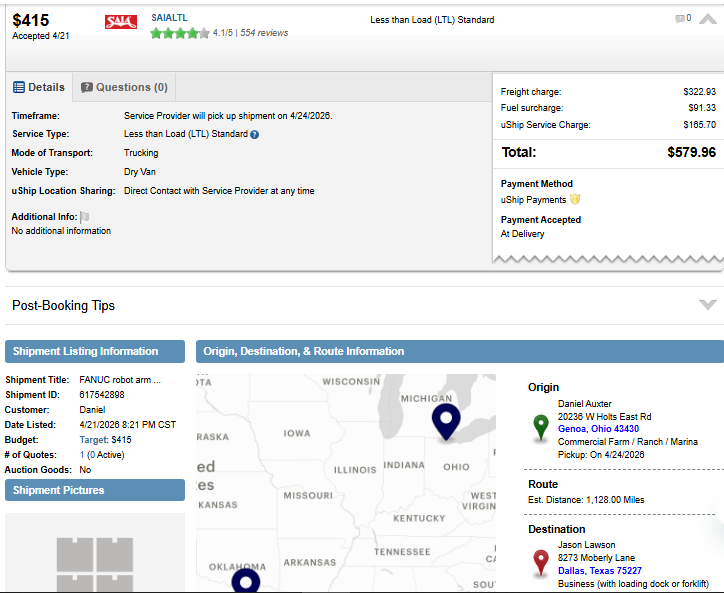The height and width of the screenshot is (593, 724).
Task: Click the destination contact name Jason Lawson
Action: click(x=586, y=545)
